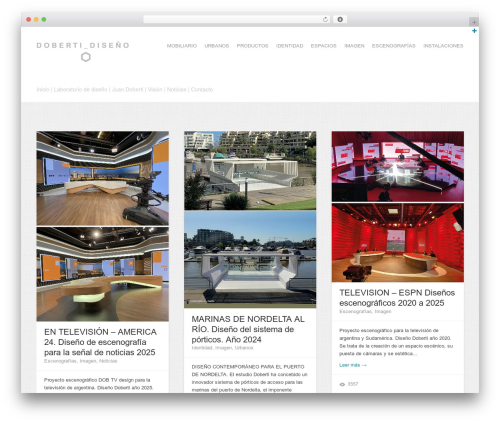Open a new browser tab with plus button
Image resolution: width=500 pixels, height=423 pixels.
click(x=474, y=22)
